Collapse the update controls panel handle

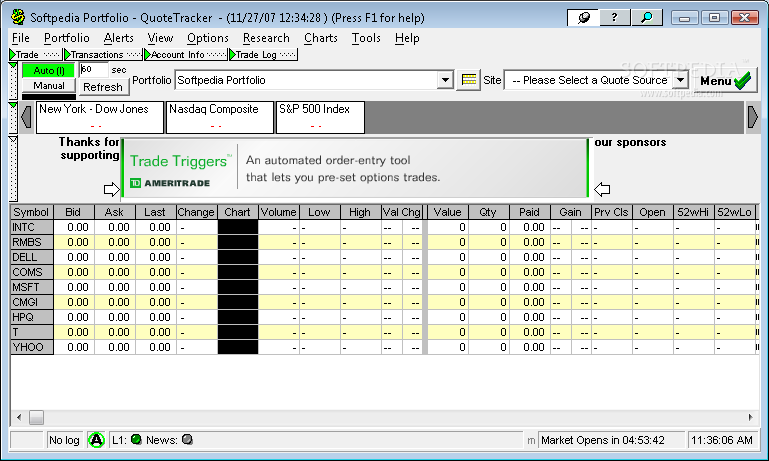pyautogui.click(x=13, y=81)
